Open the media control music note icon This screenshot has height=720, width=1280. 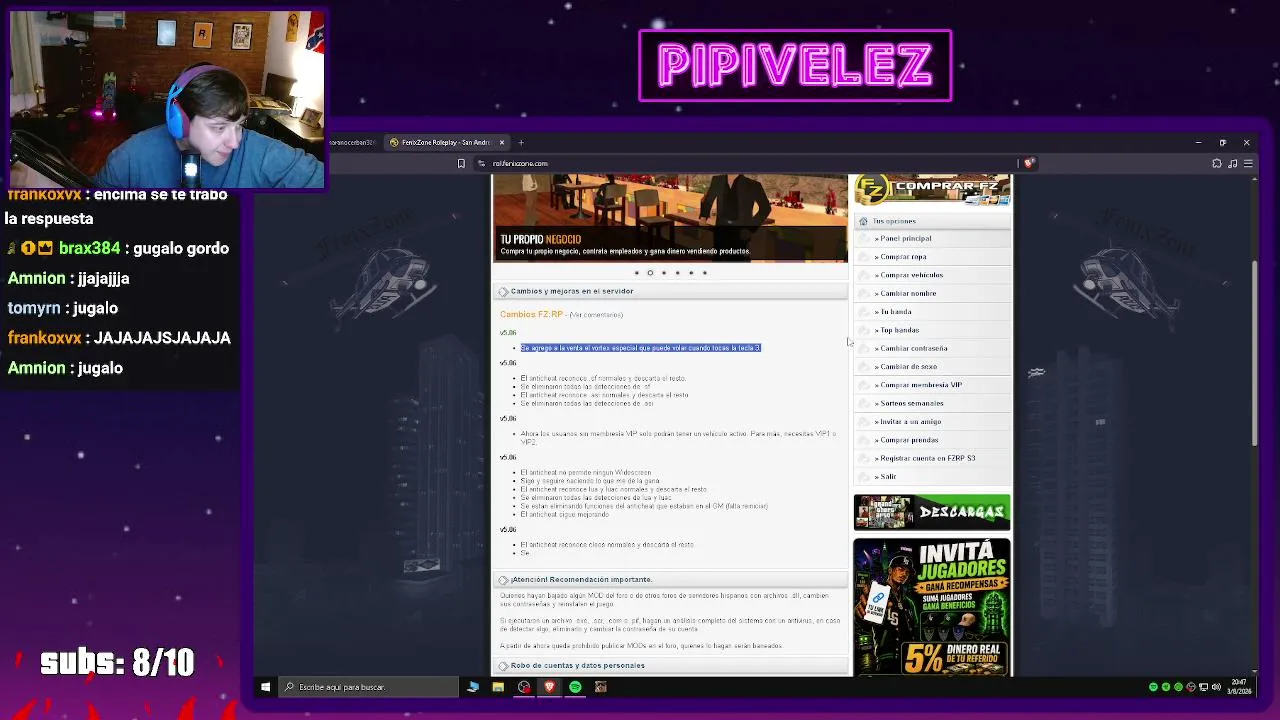click(x=1233, y=163)
